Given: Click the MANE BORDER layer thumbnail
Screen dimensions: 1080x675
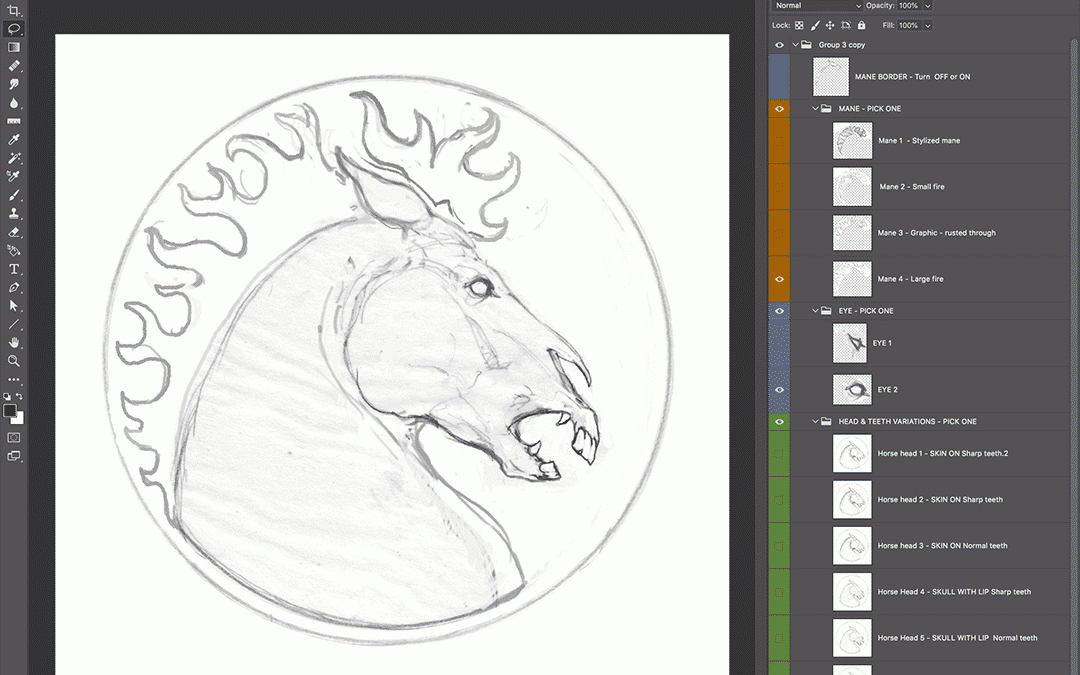Looking at the screenshot, I should (x=831, y=77).
